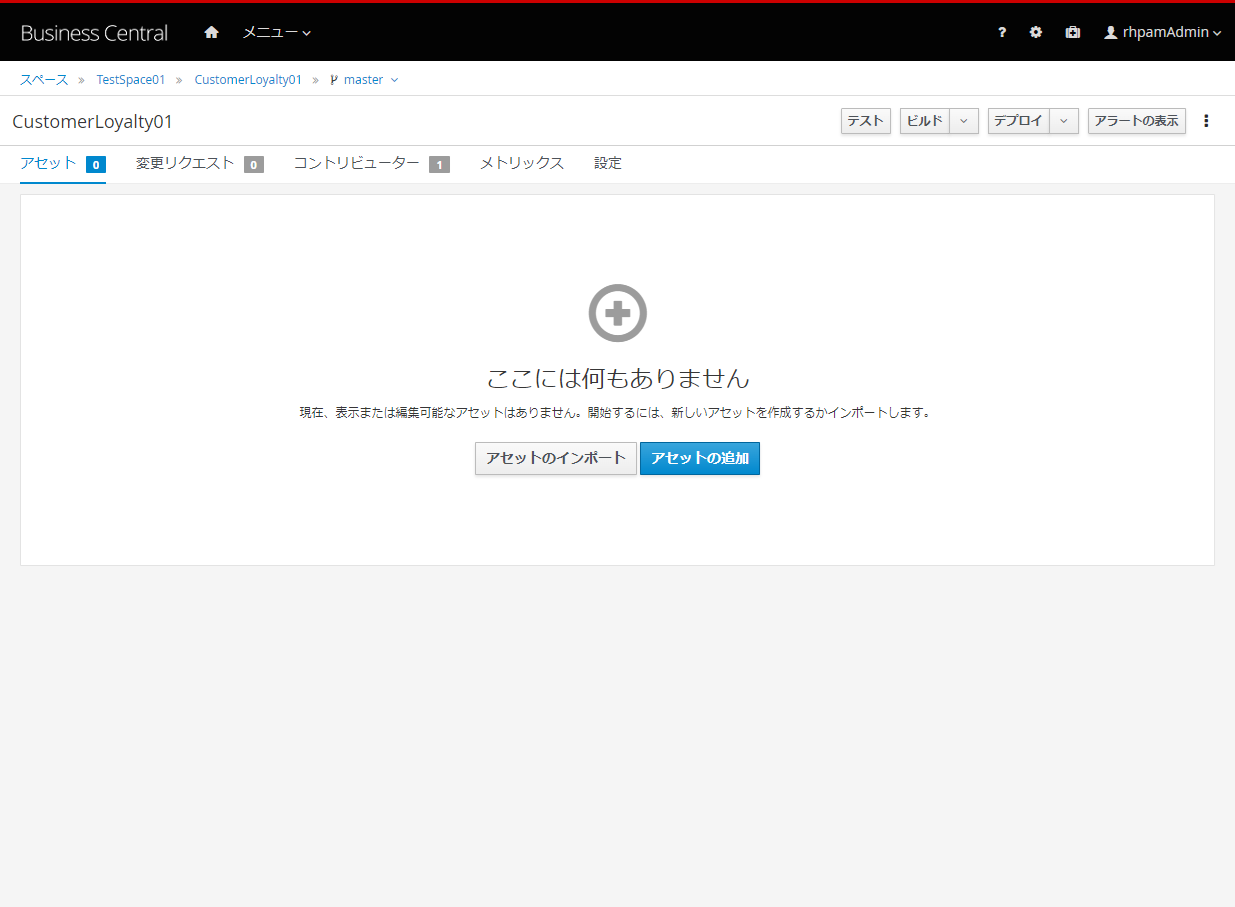Open the CustomerLoyalty01 breadcrumb link
The width and height of the screenshot is (1235, 907).
(248, 79)
